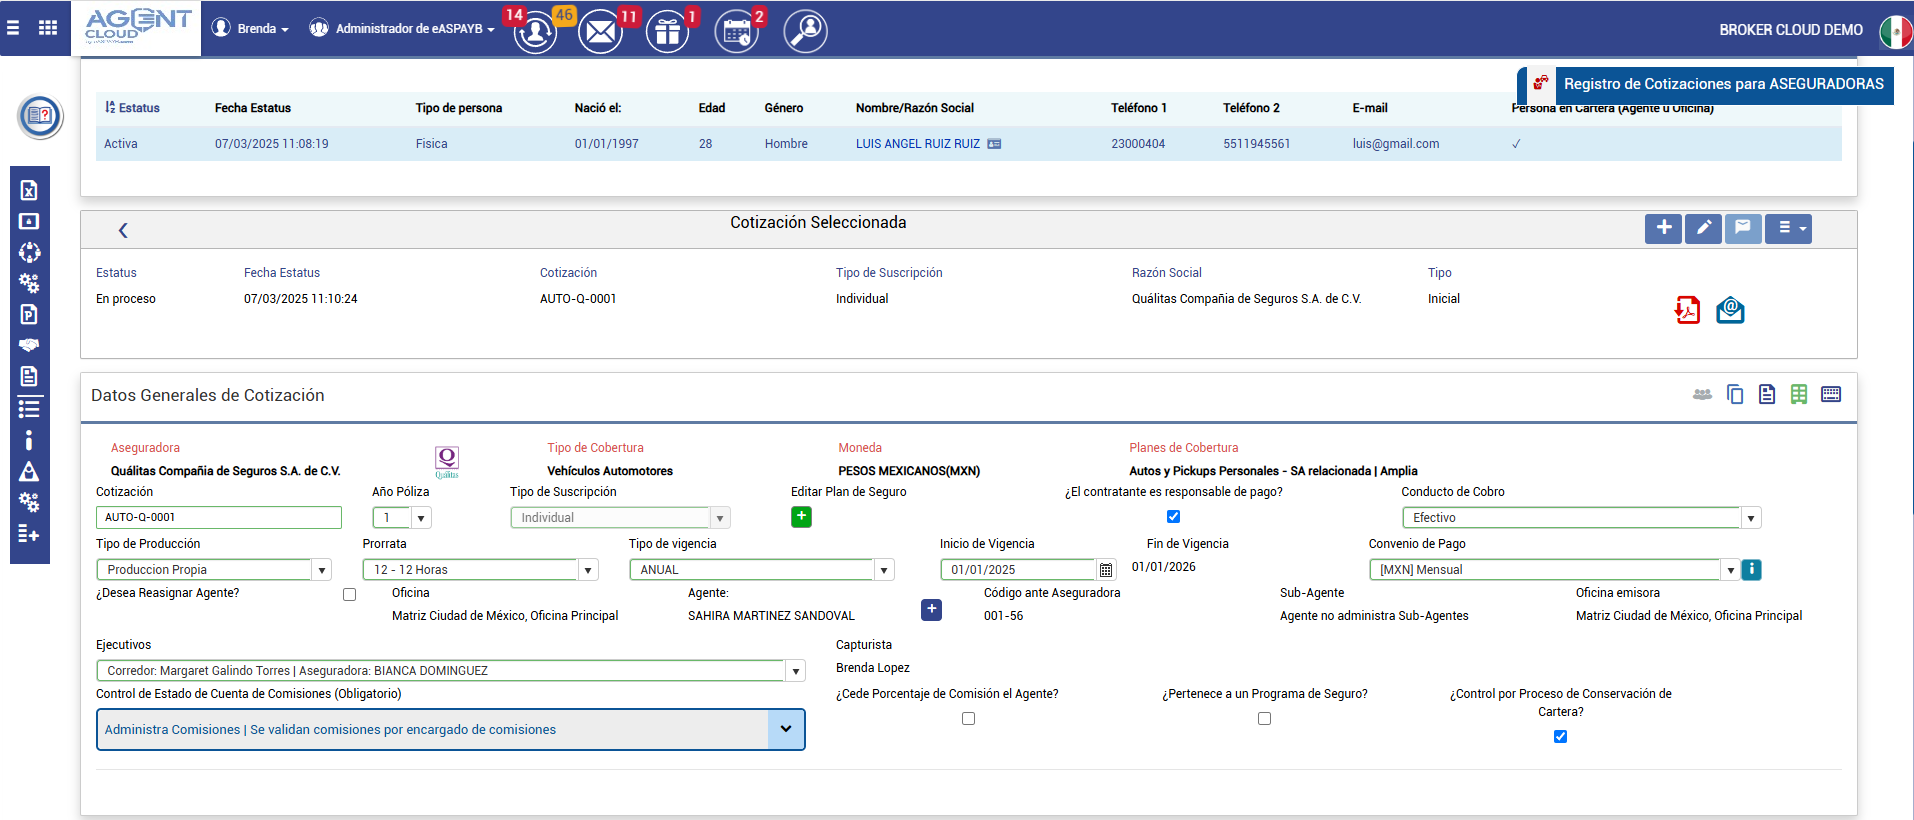Go back with the left chevron arrow
Screen dimensions: 1914x820
click(x=123, y=230)
